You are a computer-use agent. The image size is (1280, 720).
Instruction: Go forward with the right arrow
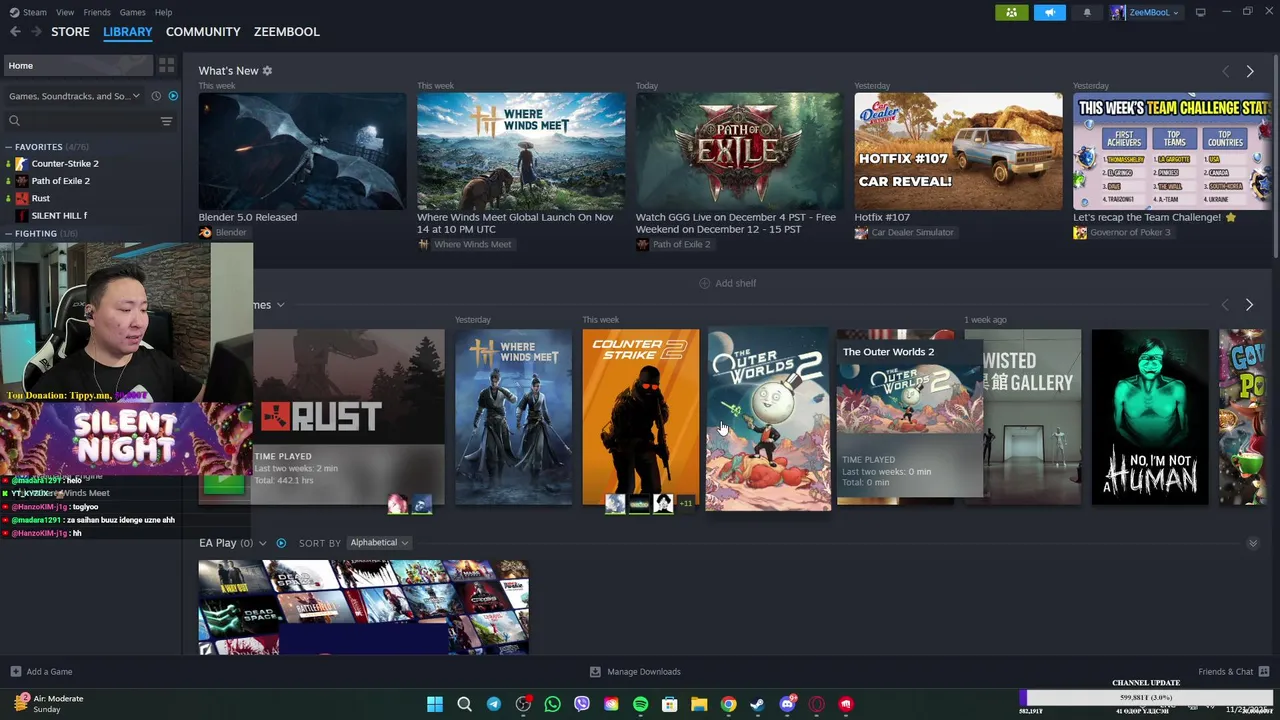[37, 32]
